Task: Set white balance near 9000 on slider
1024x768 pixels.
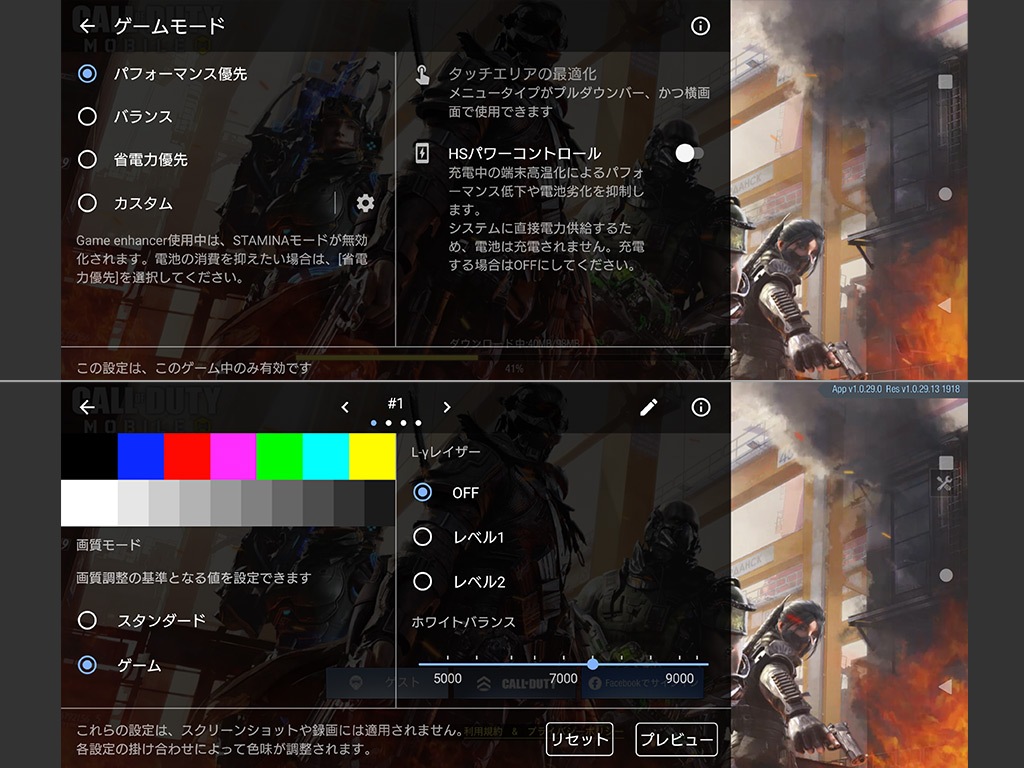Action: (x=679, y=664)
